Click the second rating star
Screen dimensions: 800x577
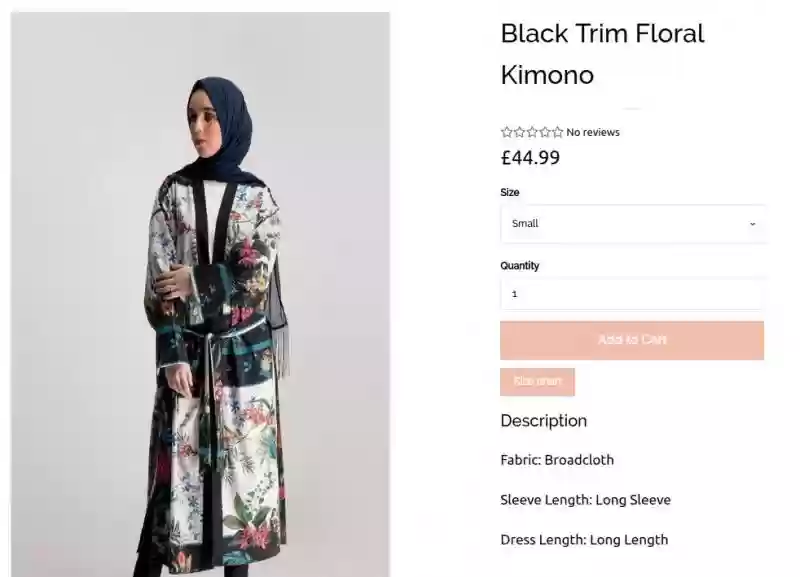click(x=519, y=132)
